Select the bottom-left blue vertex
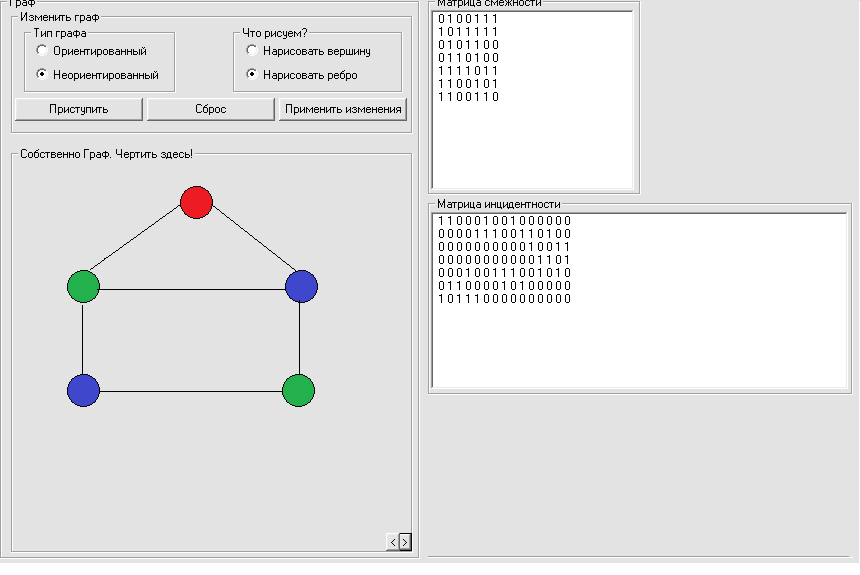This screenshot has height=575, width=860. click(x=83, y=390)
